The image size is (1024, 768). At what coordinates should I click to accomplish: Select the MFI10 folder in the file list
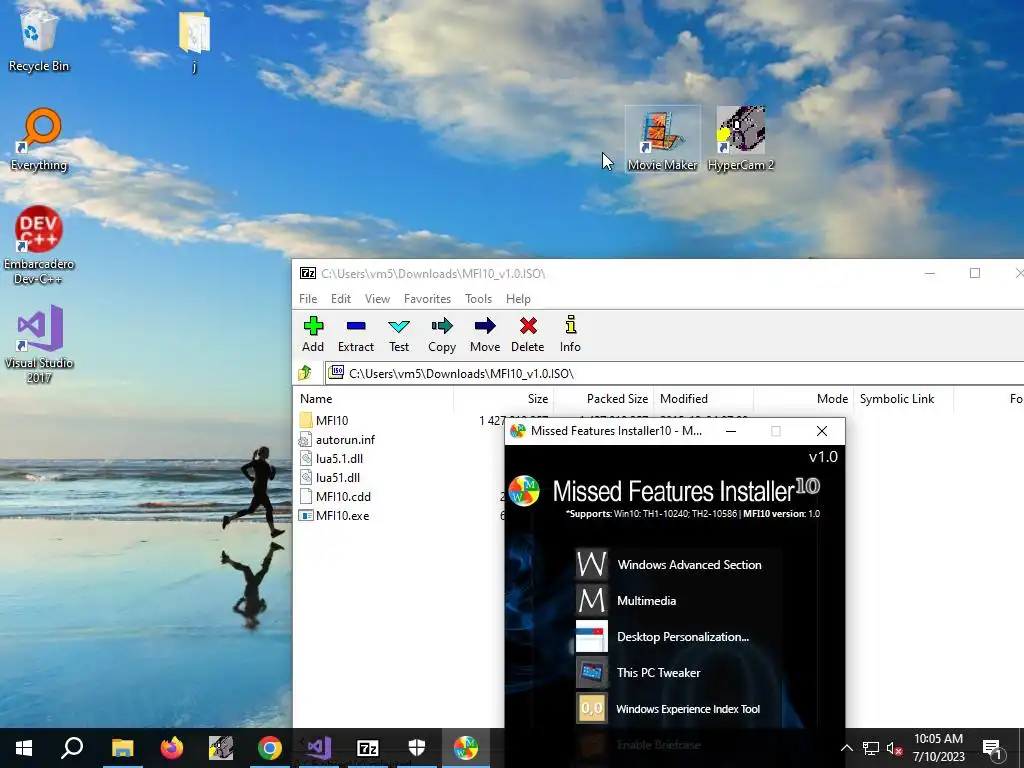click(332, 421)
